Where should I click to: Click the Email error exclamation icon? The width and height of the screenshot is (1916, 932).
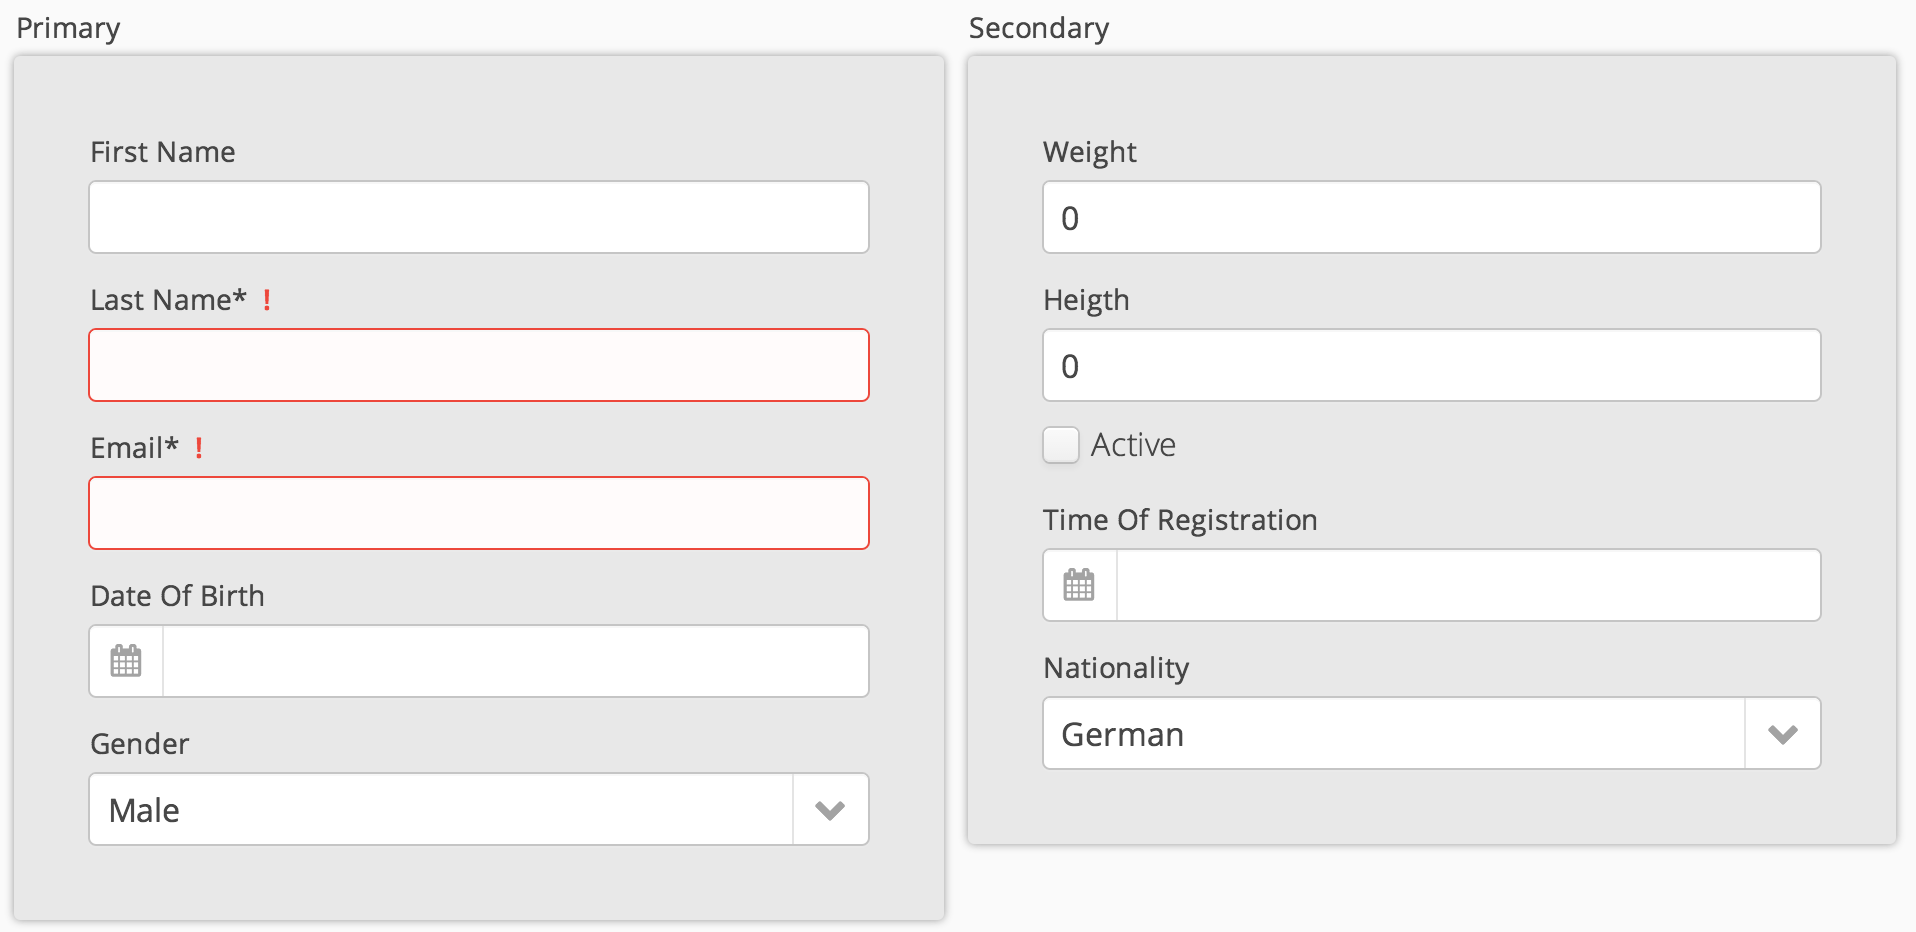click(x=199, y=448)
